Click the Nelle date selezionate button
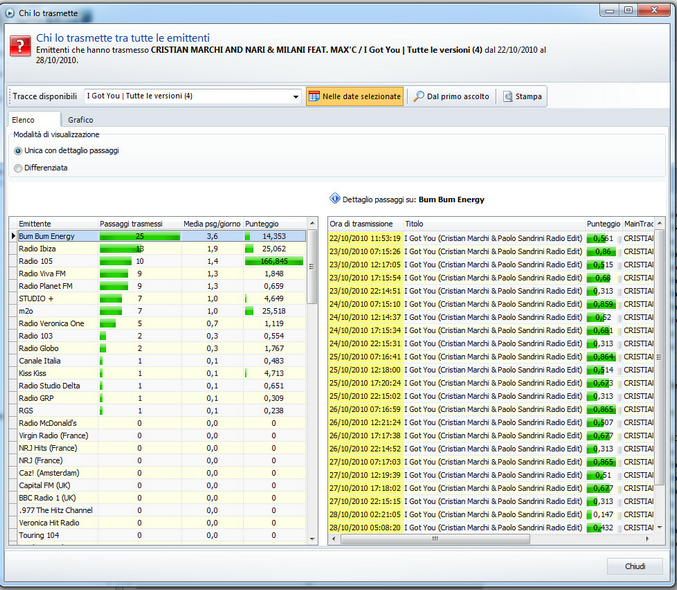Image resolution: width=677 pixels, height=590 pixels. 355,96
